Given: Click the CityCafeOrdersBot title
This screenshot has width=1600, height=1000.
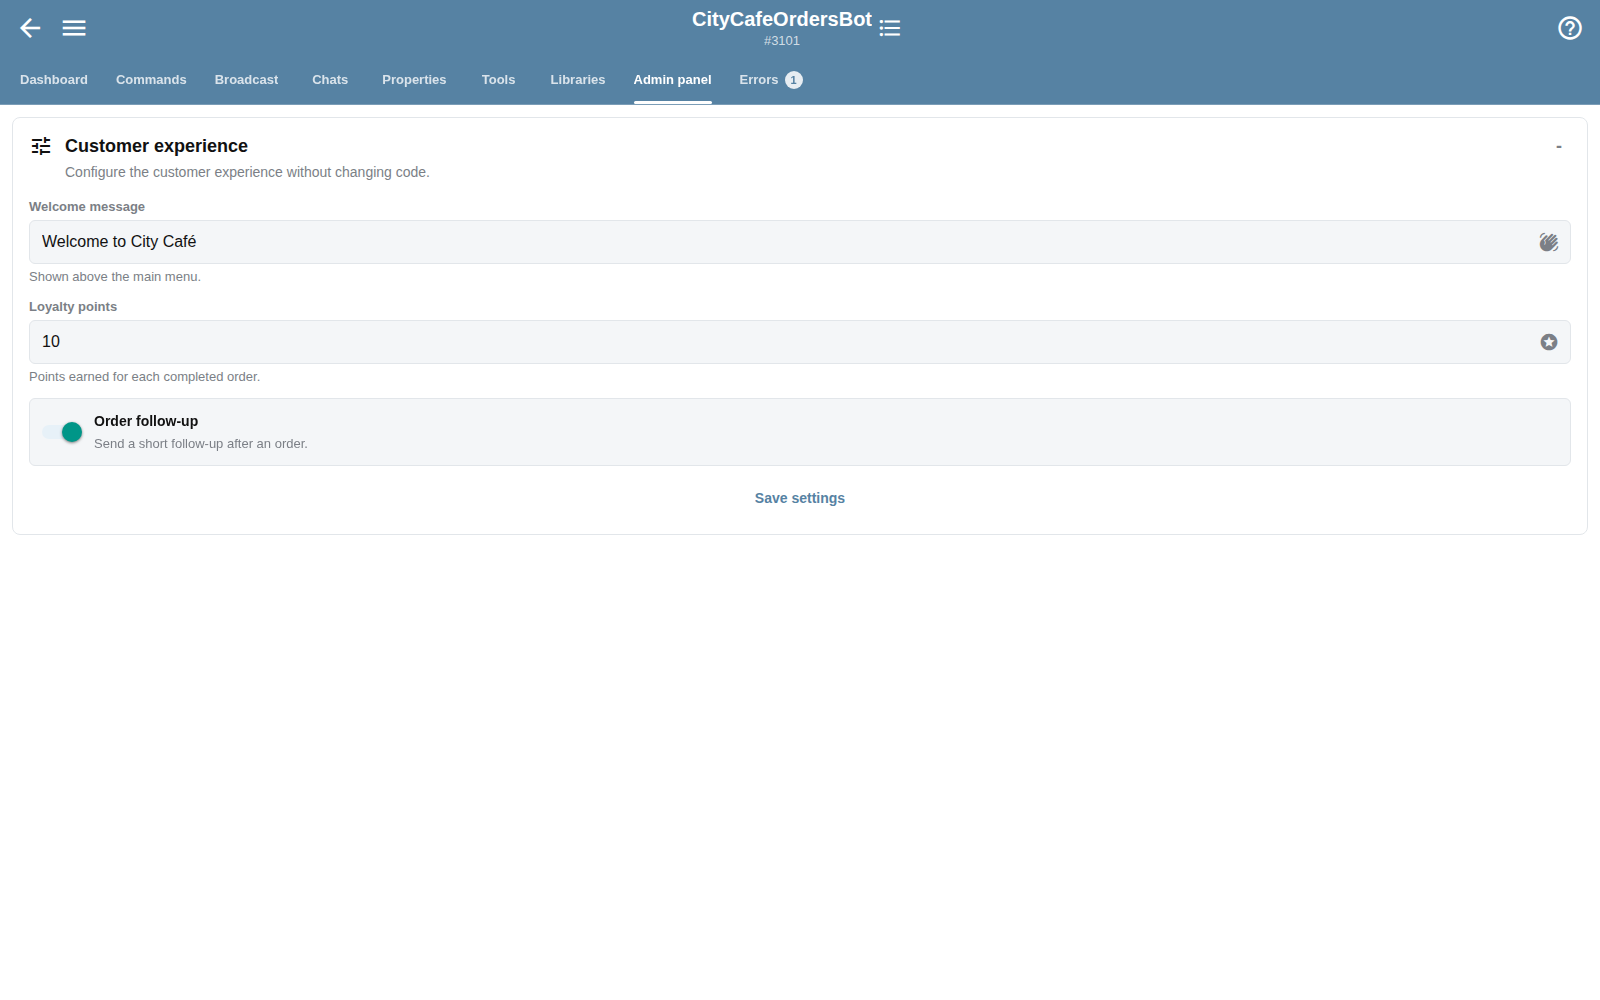Looking at the screenshot, I should pyautogui.click(x=782, y=20).
